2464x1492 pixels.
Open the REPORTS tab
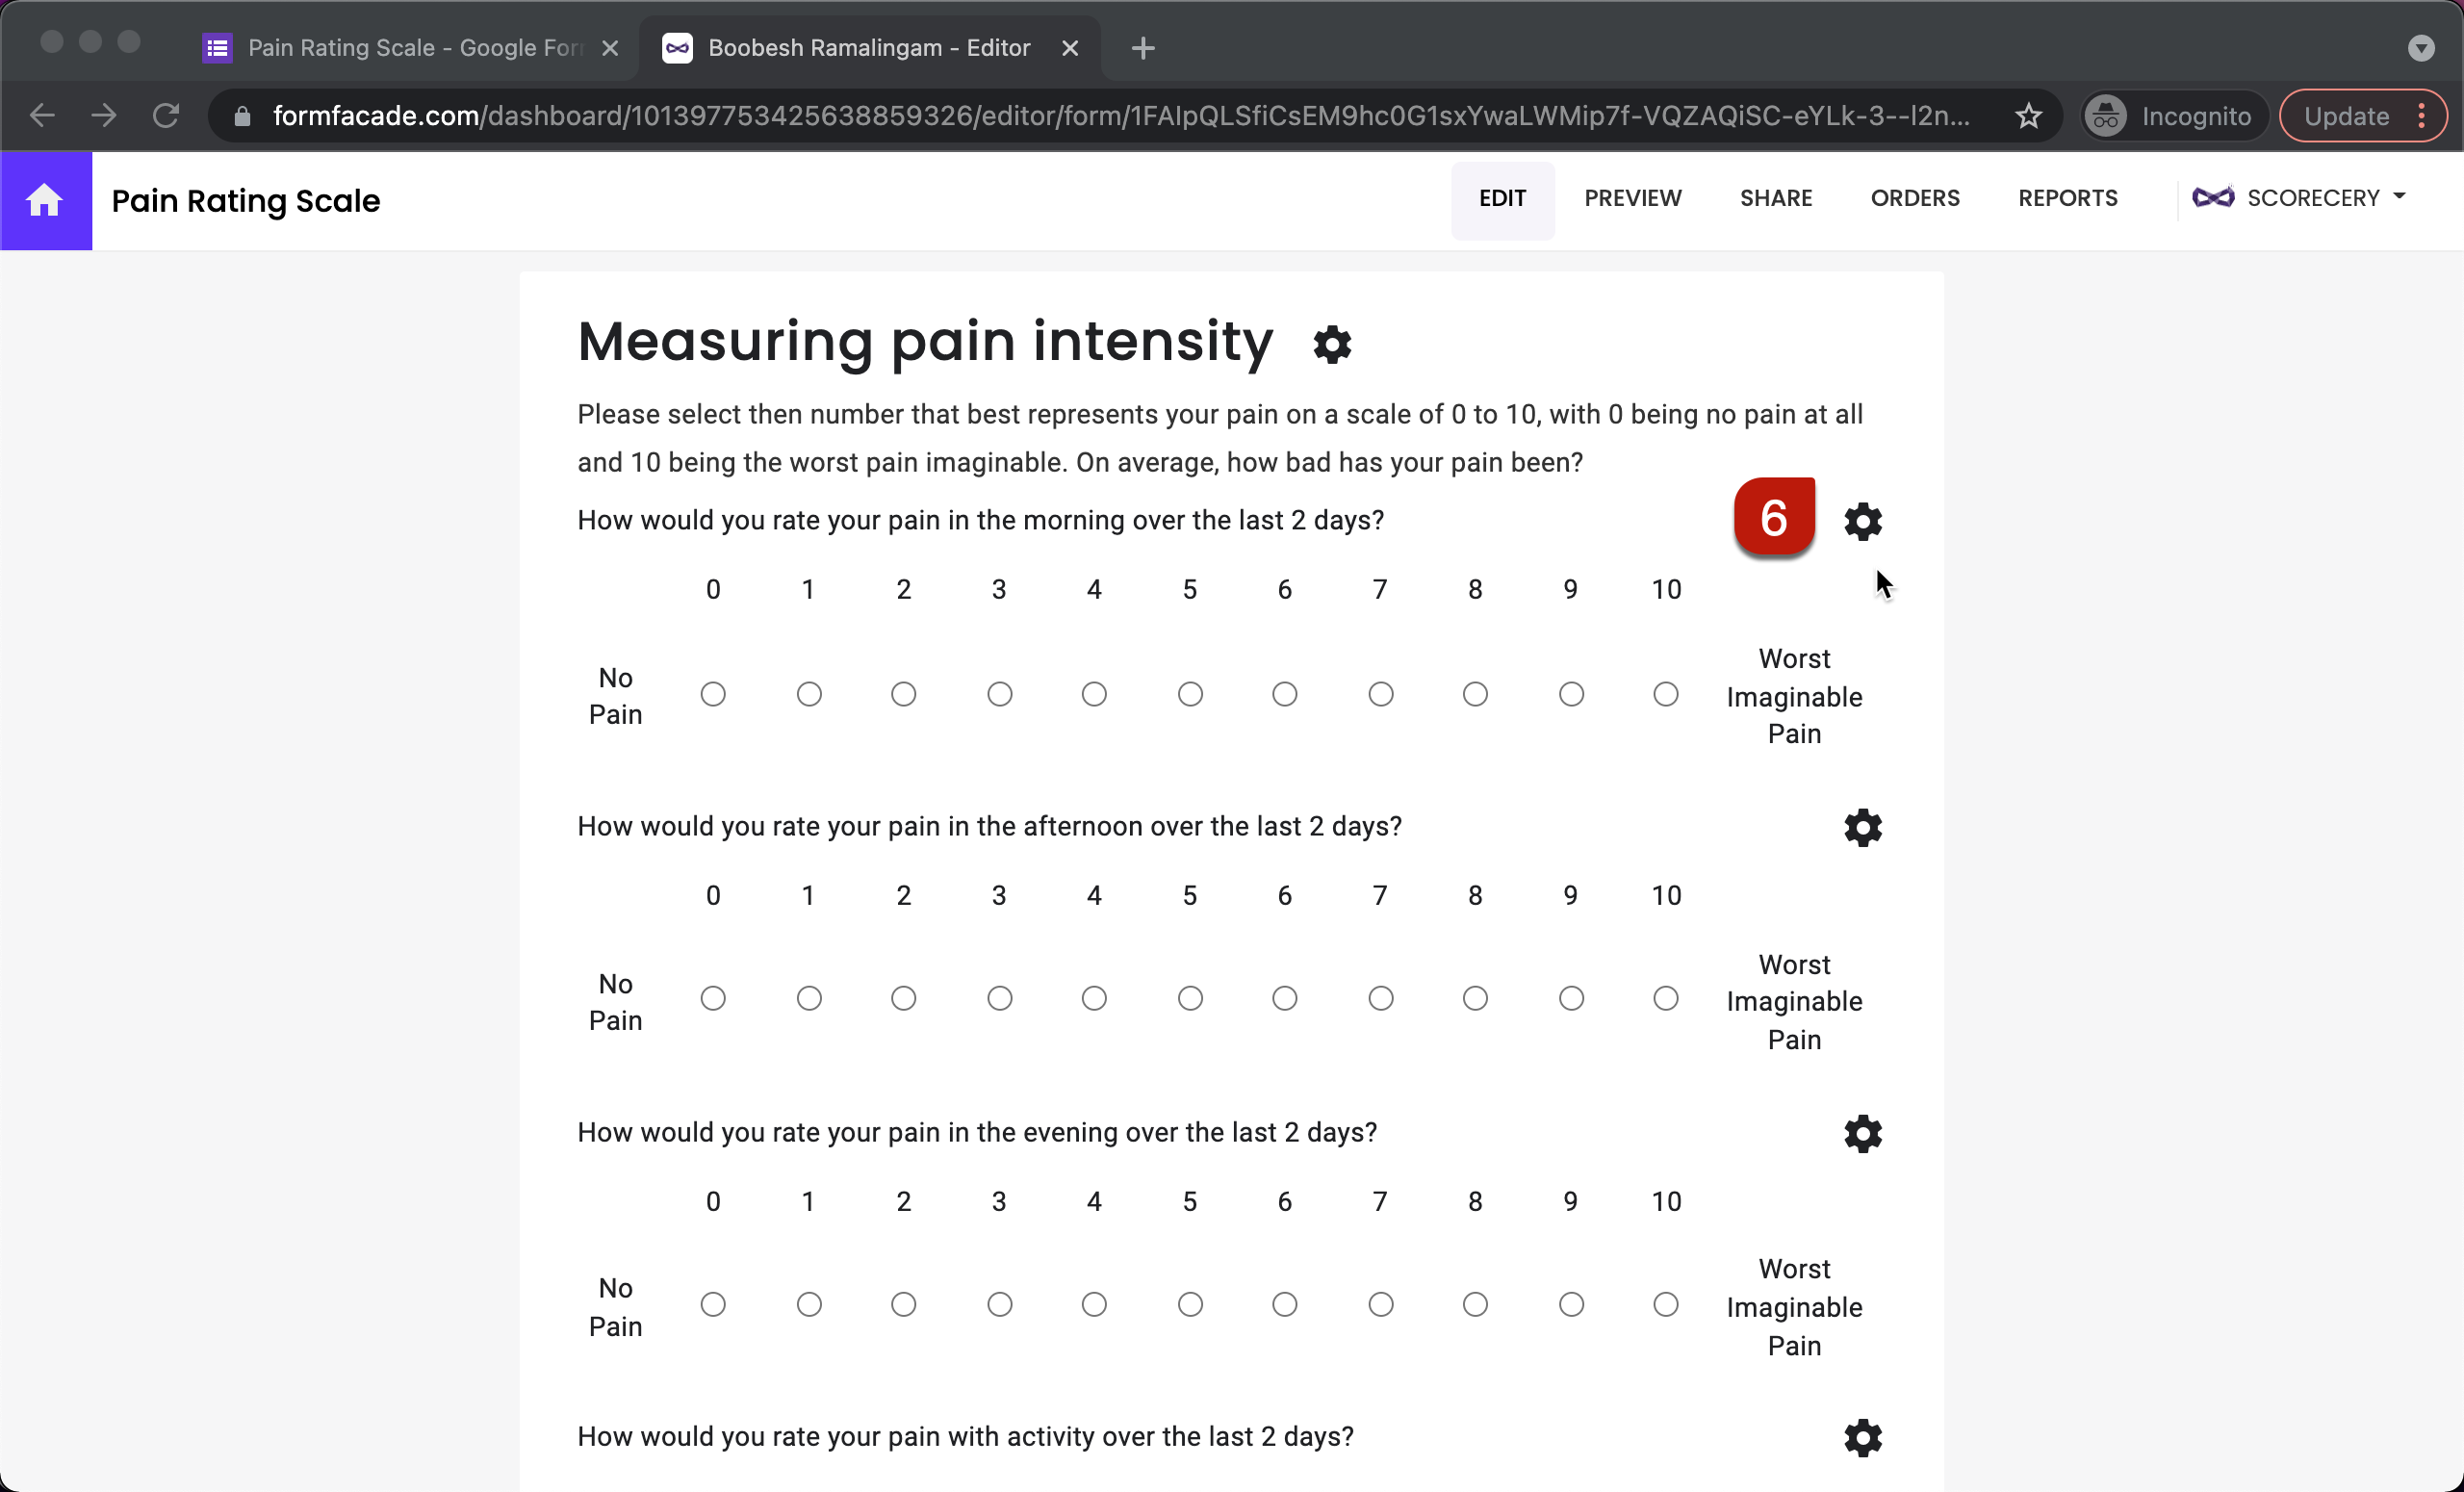tap(2067, 198)
